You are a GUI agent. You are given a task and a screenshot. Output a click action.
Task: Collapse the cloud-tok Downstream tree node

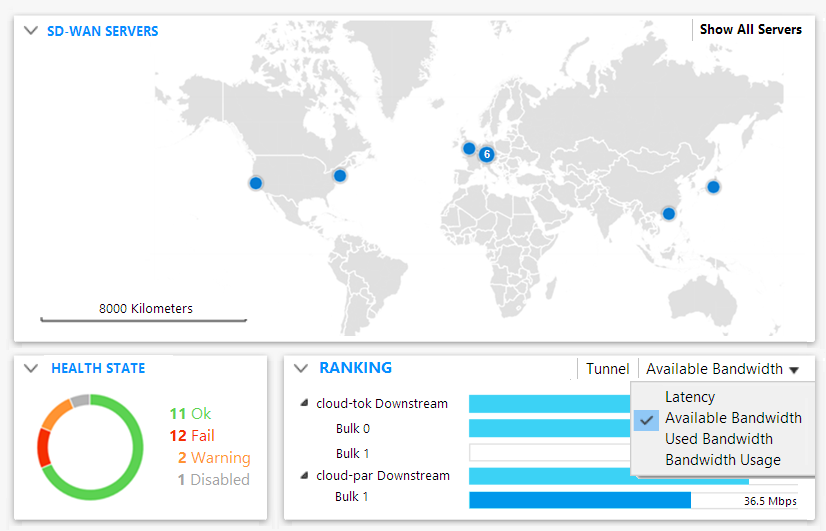[304, 404]
